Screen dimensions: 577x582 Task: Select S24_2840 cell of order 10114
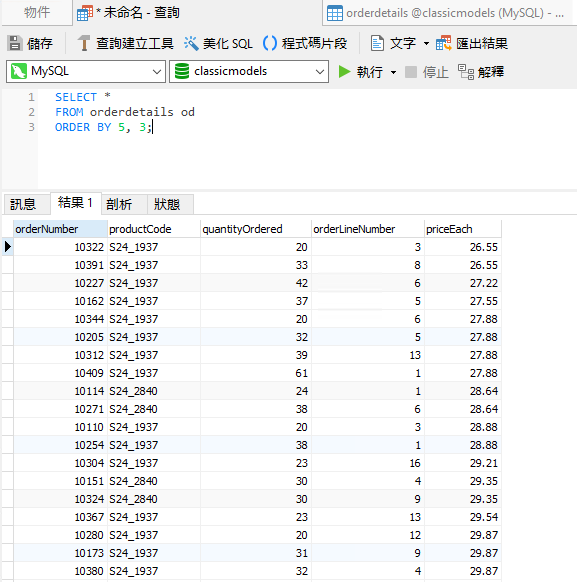click(154, 391)
